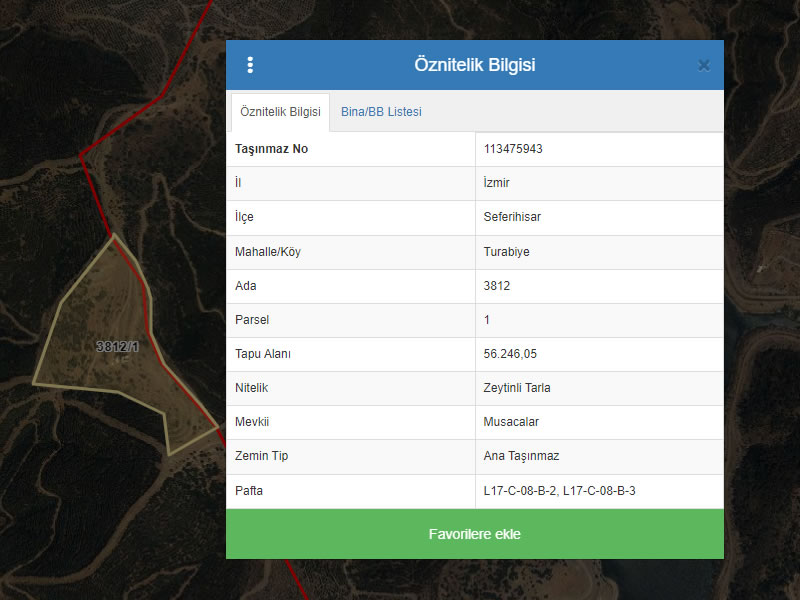Select the Öznitelik Bilgisi tab
Viewport: 800px width, 600px height.
(280, 112)
